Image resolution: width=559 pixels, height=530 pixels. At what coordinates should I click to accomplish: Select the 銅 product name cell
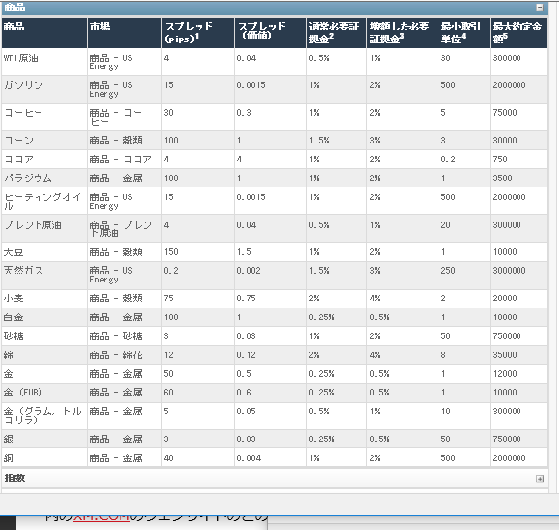pos(44,458)
